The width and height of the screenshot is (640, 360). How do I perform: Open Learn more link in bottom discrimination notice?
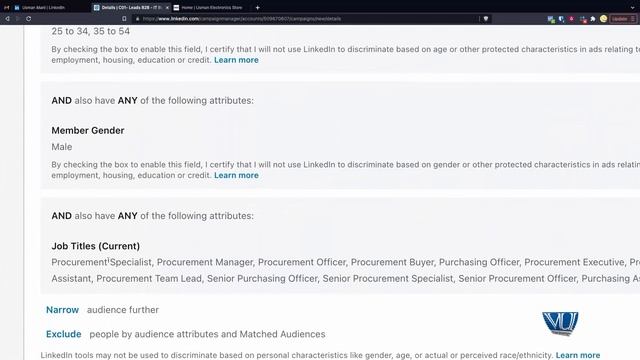click(578, 355)
